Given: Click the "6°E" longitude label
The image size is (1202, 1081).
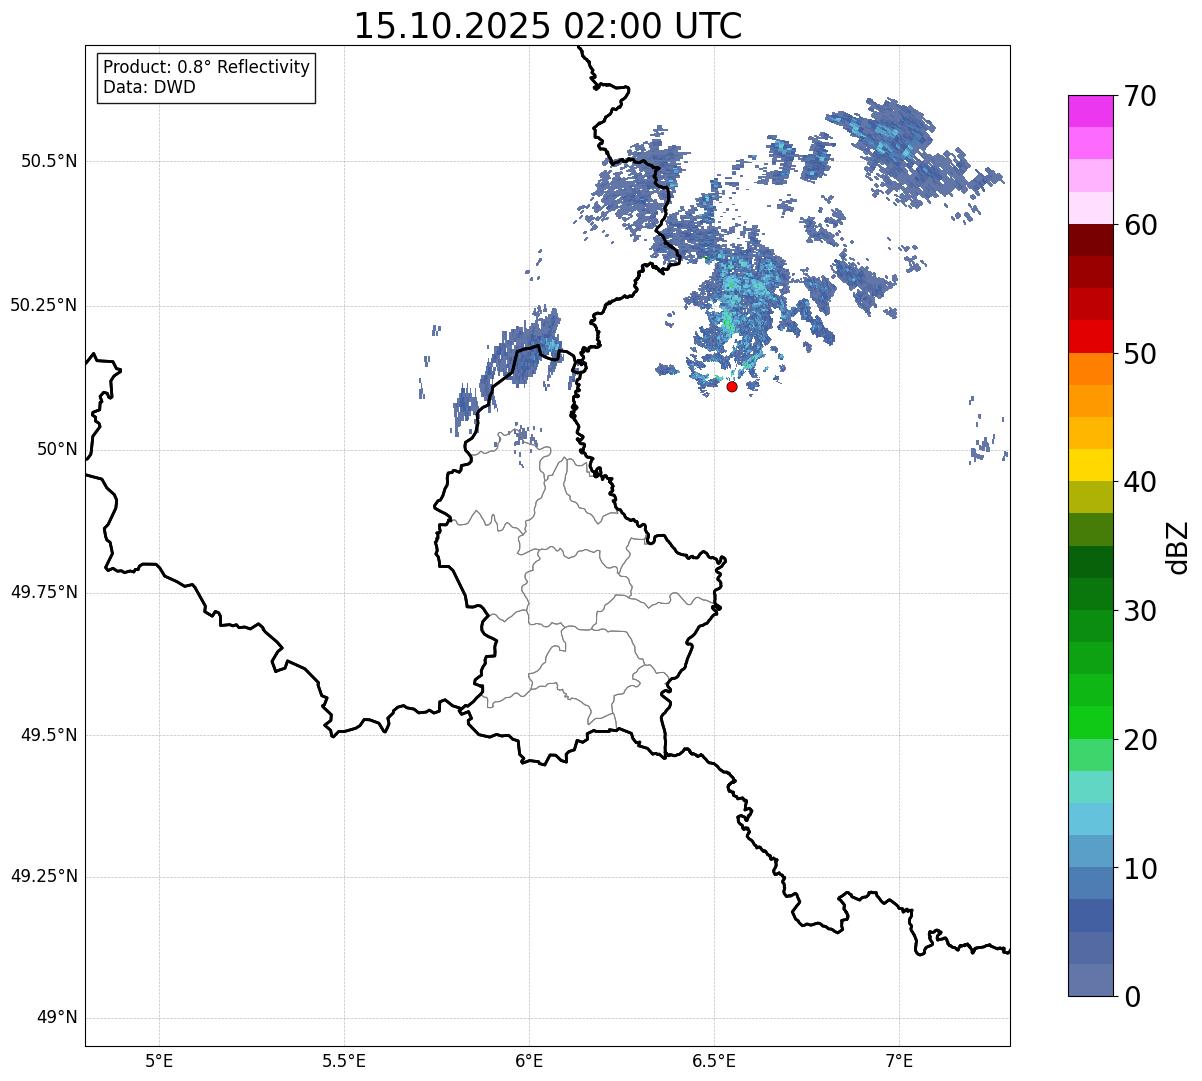Looking at the screenshot, I should [529, 1061].
